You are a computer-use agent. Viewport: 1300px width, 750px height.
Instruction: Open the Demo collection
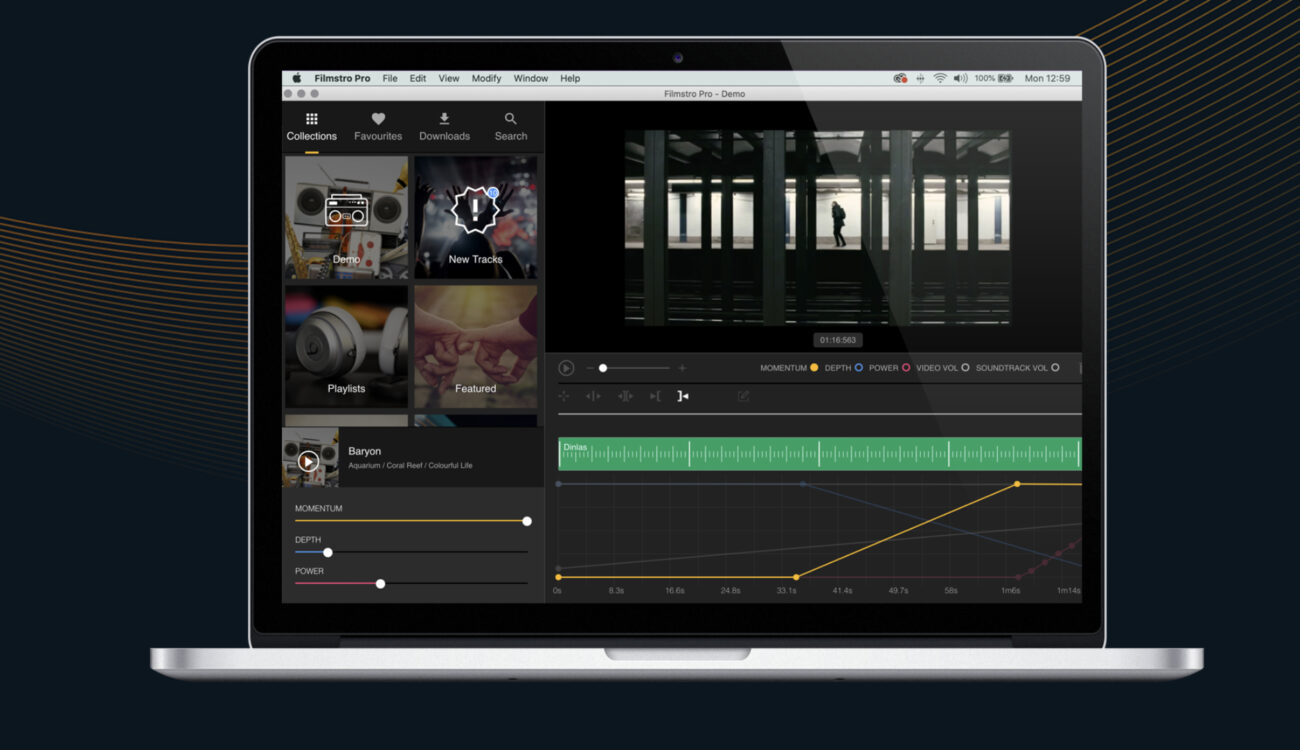click(x=346, y=217)
